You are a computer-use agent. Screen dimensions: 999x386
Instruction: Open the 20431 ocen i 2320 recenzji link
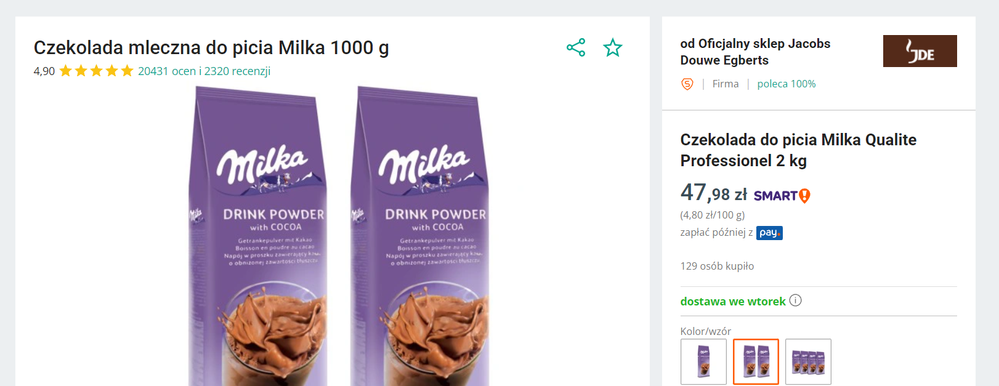205,71
